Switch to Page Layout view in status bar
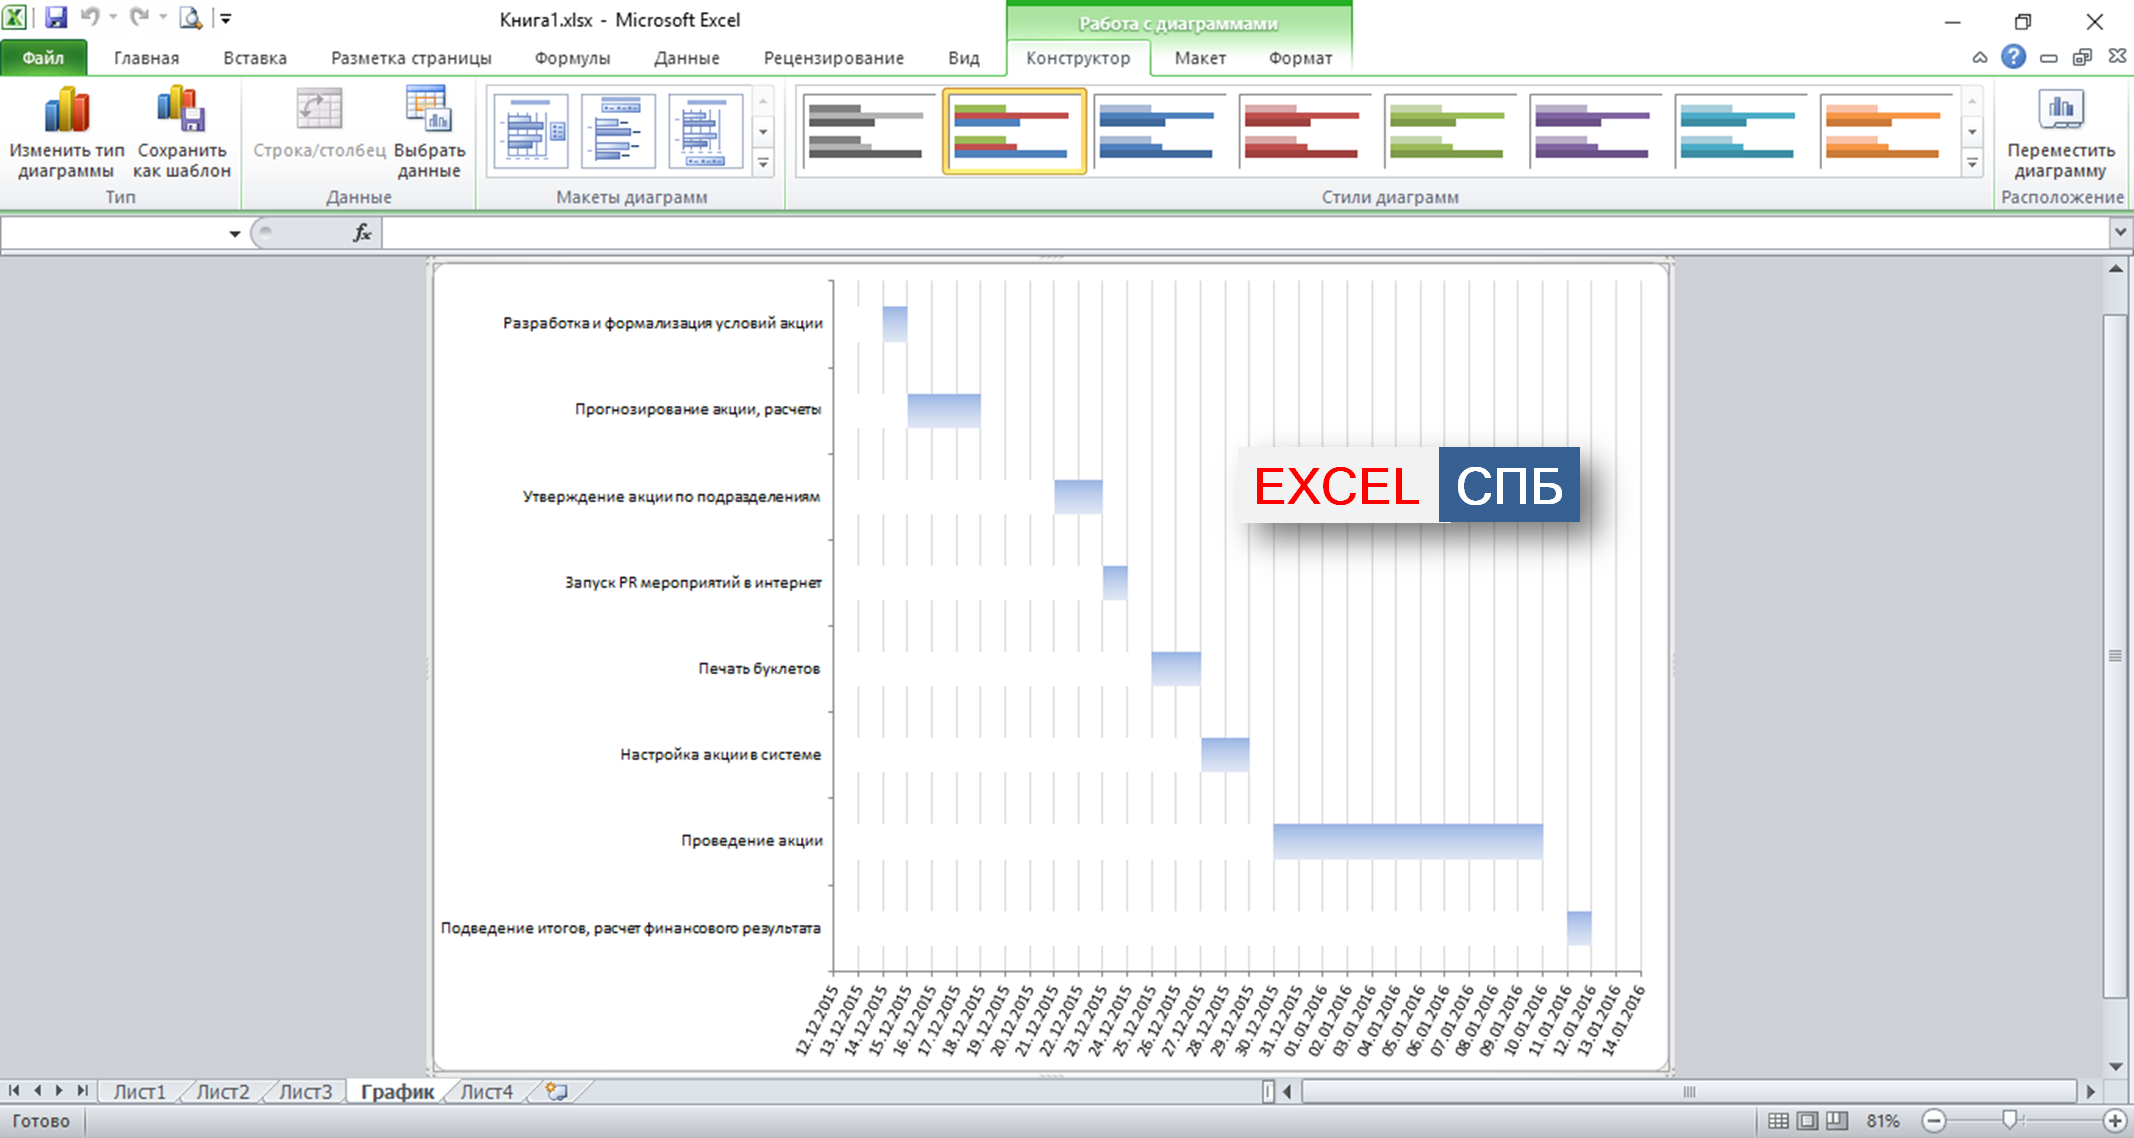 [1807, 1121]
